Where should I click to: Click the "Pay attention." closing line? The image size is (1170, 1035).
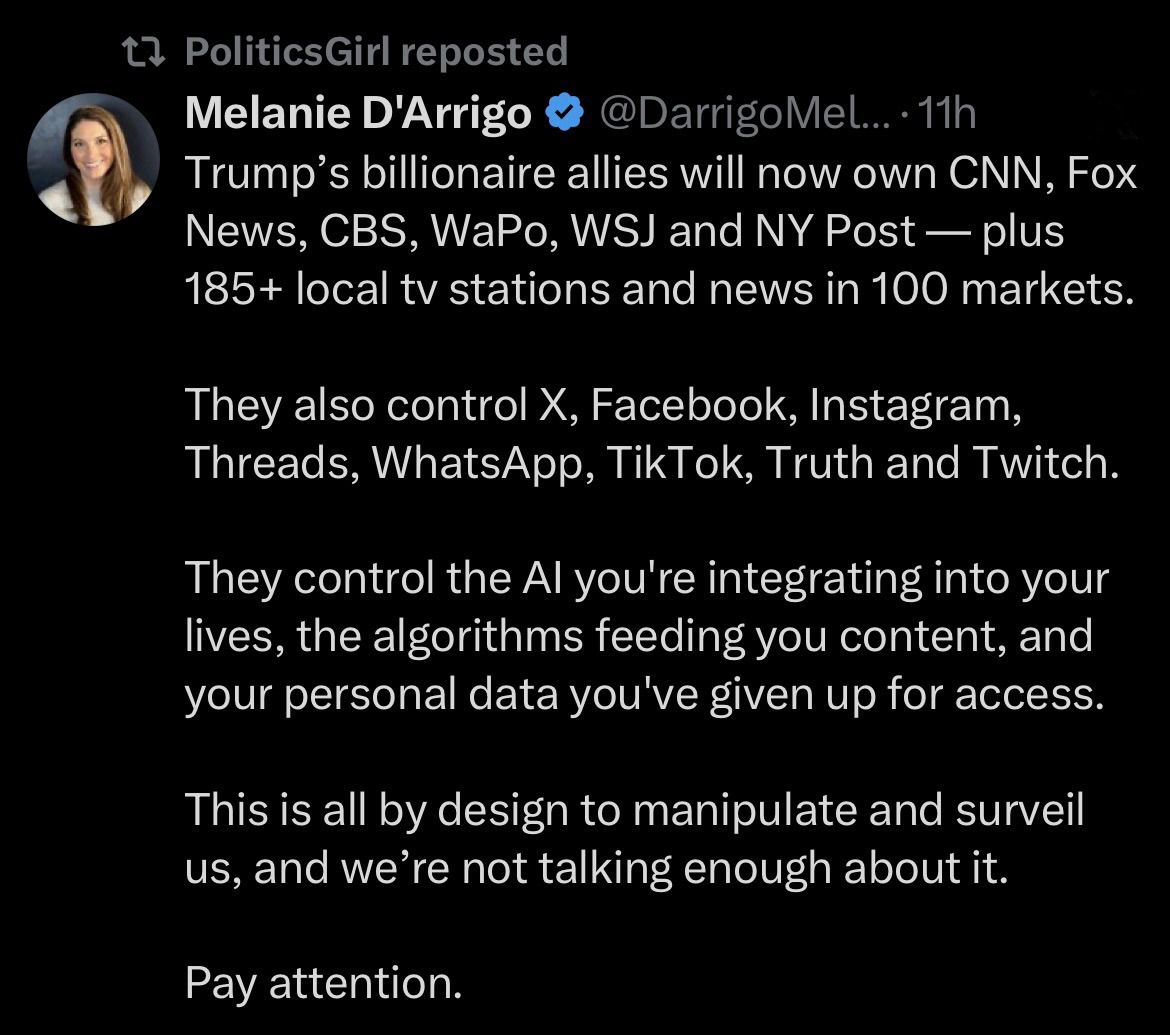(323, 984)
